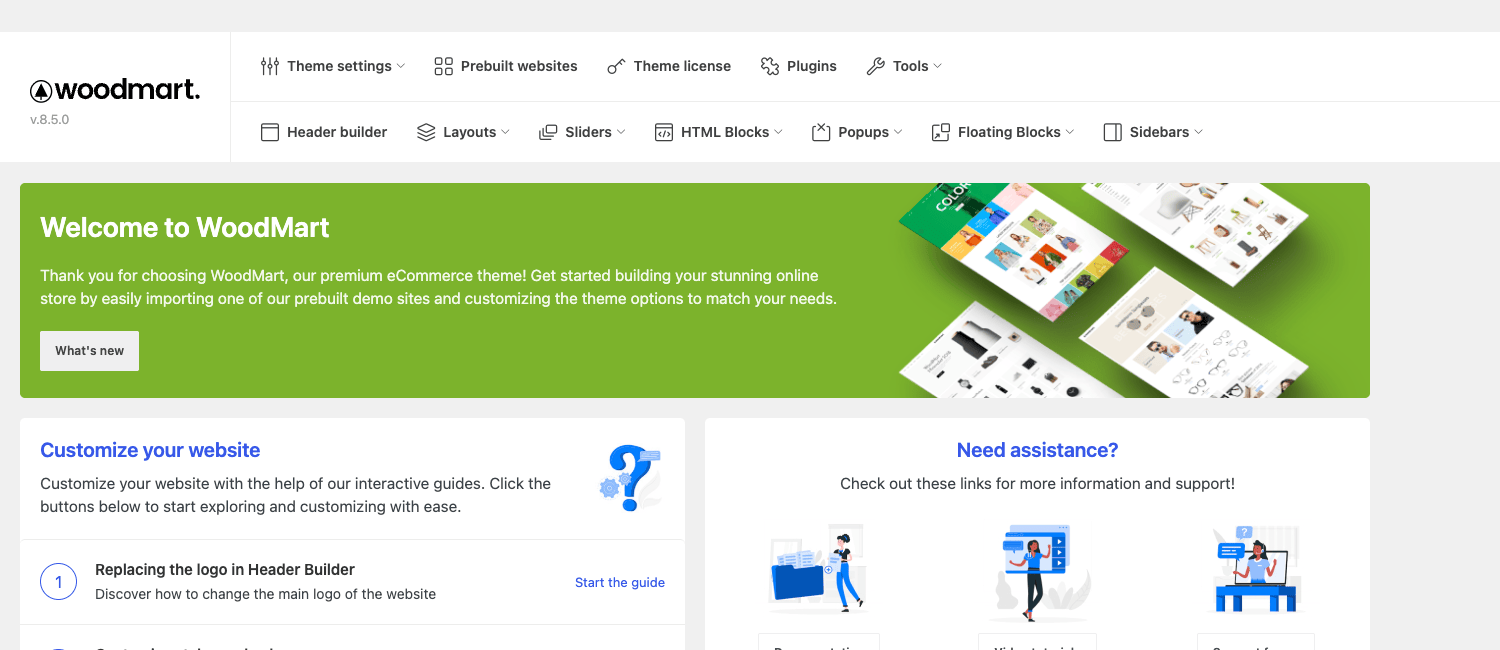This screenshot has width=1500, height=650.
Task: Open the Header builder
Action: click(x=324, y=132)
